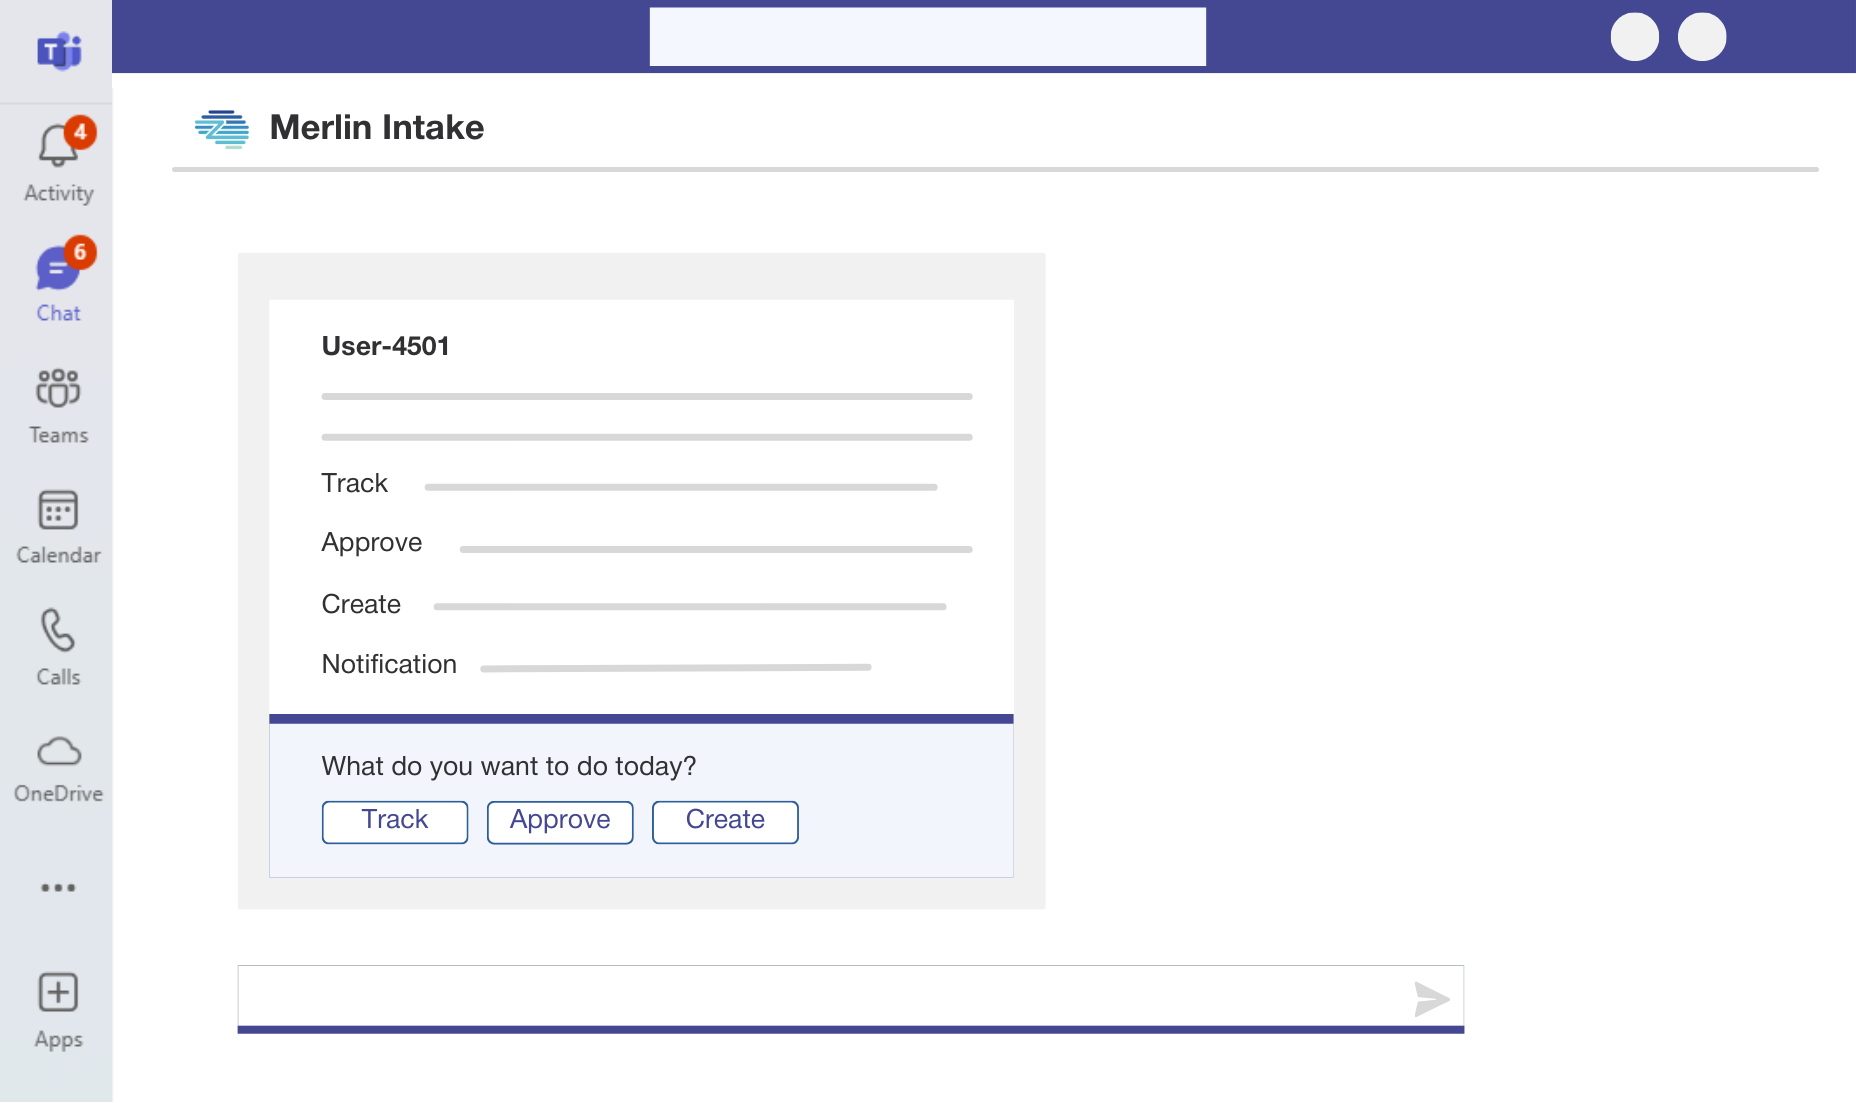Click the Approve button under the prompt
This screenshot has width=1856, height=1103.
560,821
